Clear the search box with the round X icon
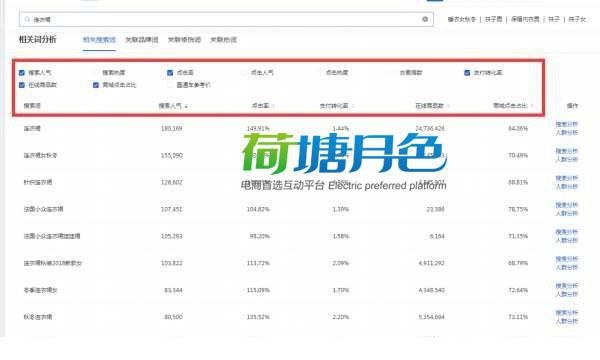 (425, 19)
